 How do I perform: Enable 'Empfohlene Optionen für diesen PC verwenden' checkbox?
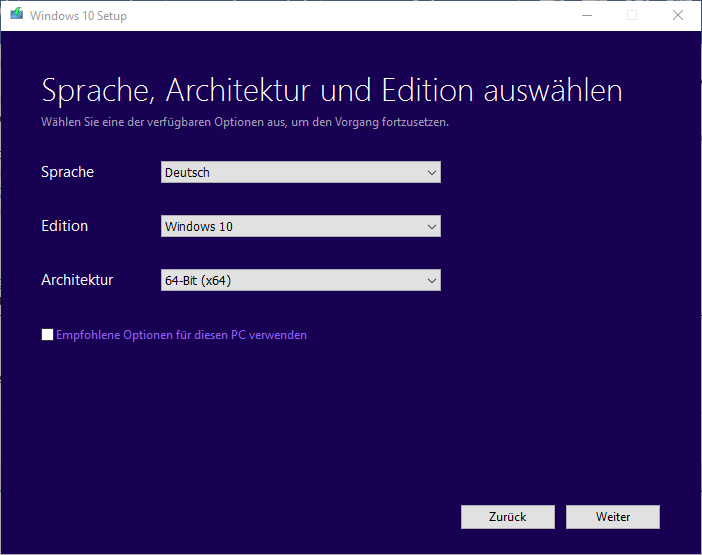click(x=47, y=335)
